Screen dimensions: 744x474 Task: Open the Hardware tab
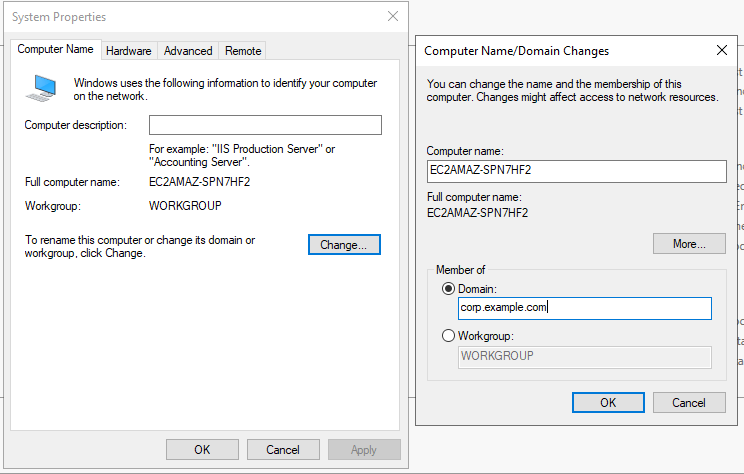[129, 51]
